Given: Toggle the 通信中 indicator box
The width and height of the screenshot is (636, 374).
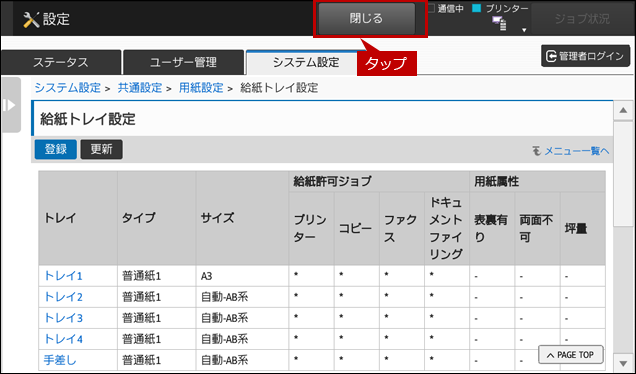Looking at the screenshot, I should tap(432, 8).
